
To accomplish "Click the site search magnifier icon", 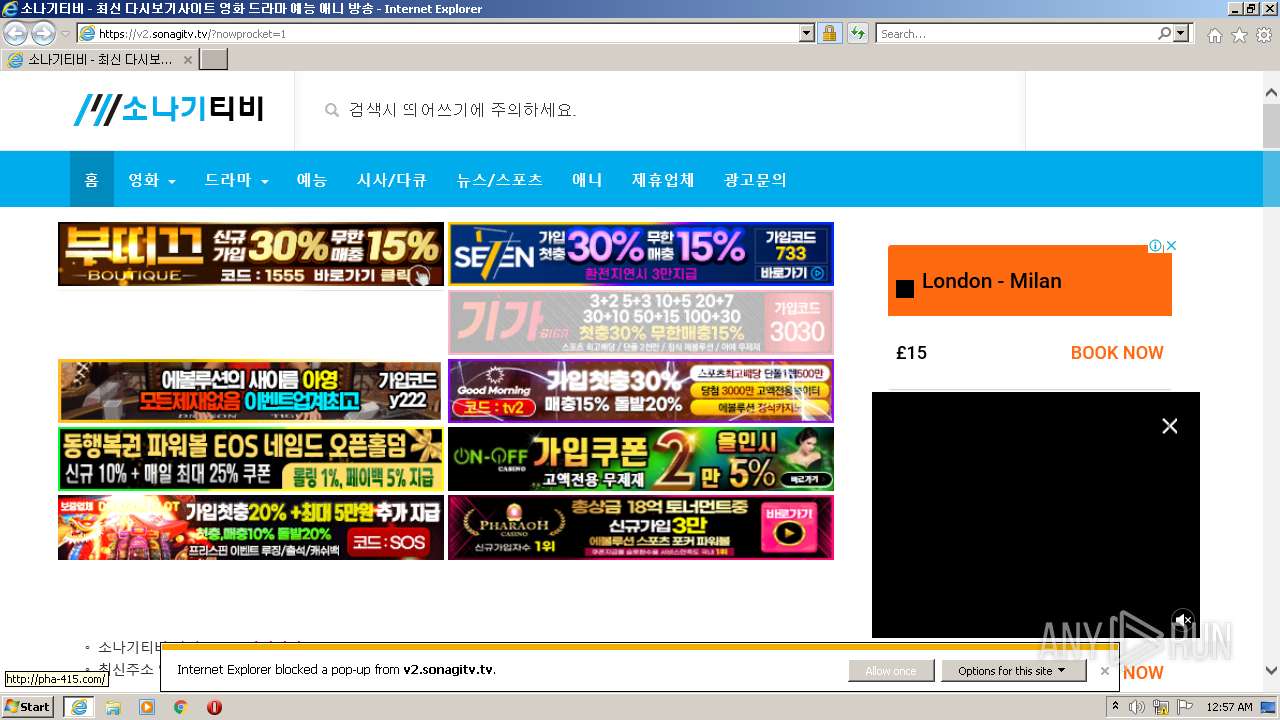I will [332, 110].
